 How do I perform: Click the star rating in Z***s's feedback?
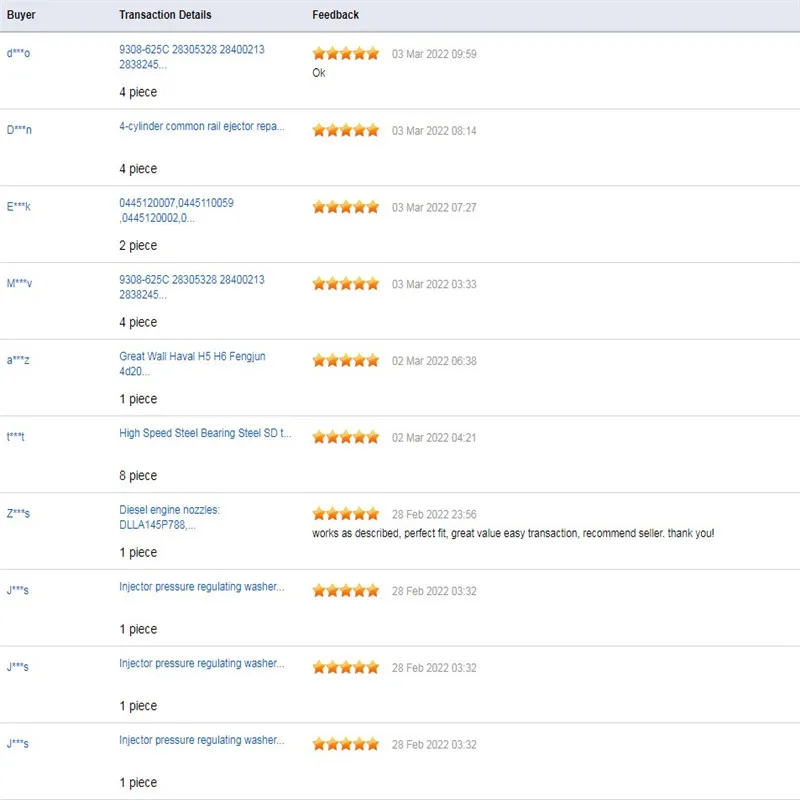pos(345,514)
